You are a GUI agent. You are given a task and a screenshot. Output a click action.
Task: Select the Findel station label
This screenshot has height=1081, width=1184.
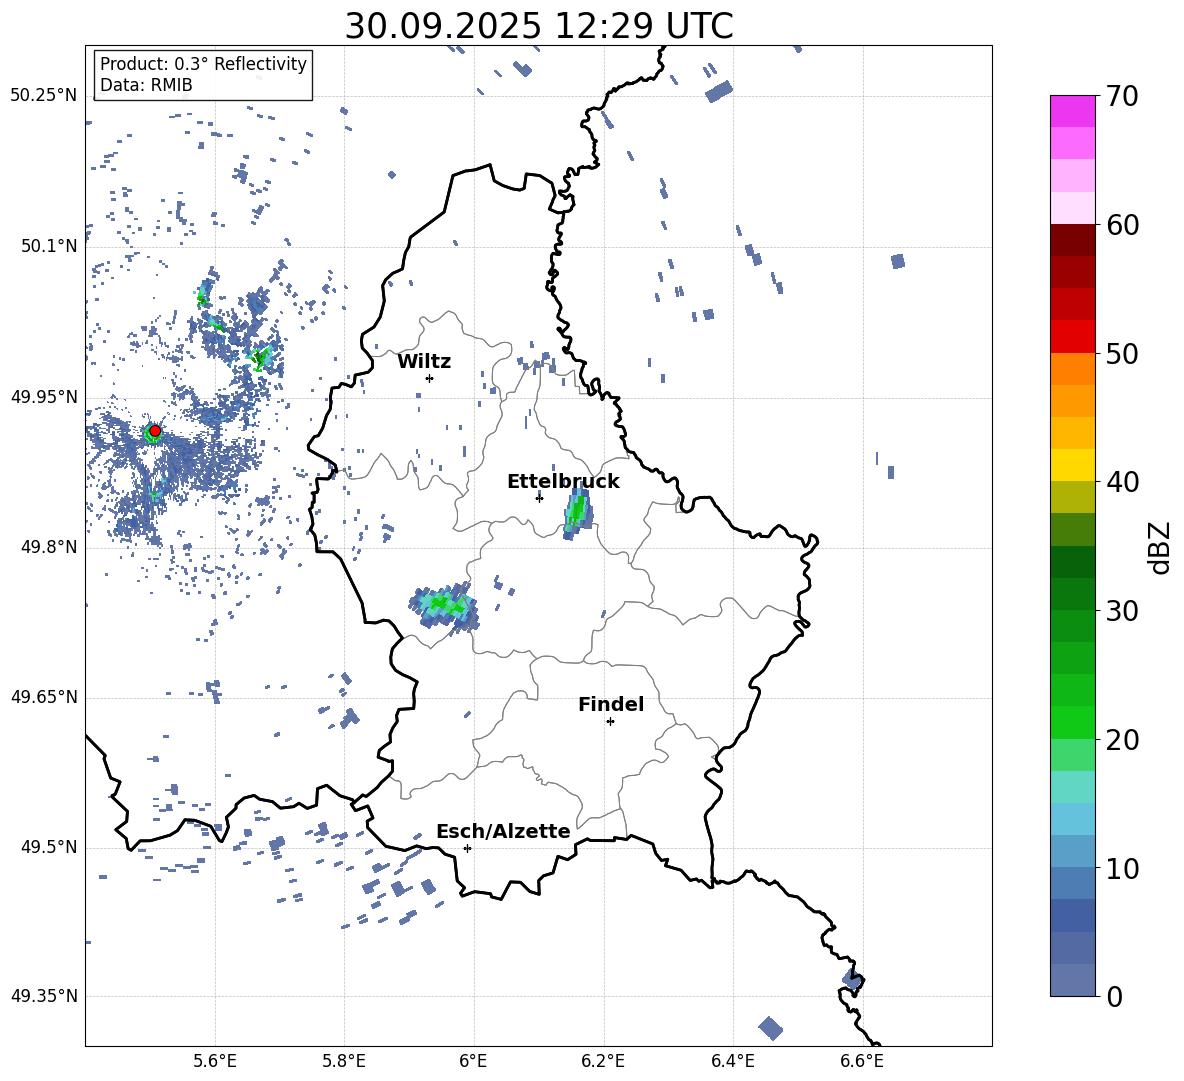(611, 704)
